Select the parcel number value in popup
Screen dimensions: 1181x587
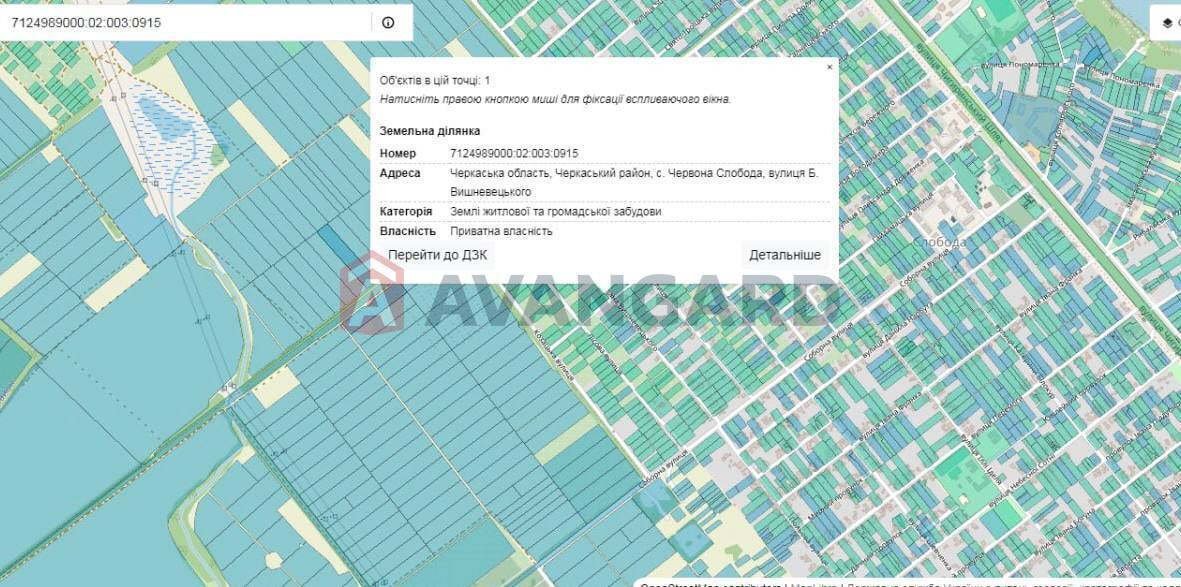(x=514, y=153)
